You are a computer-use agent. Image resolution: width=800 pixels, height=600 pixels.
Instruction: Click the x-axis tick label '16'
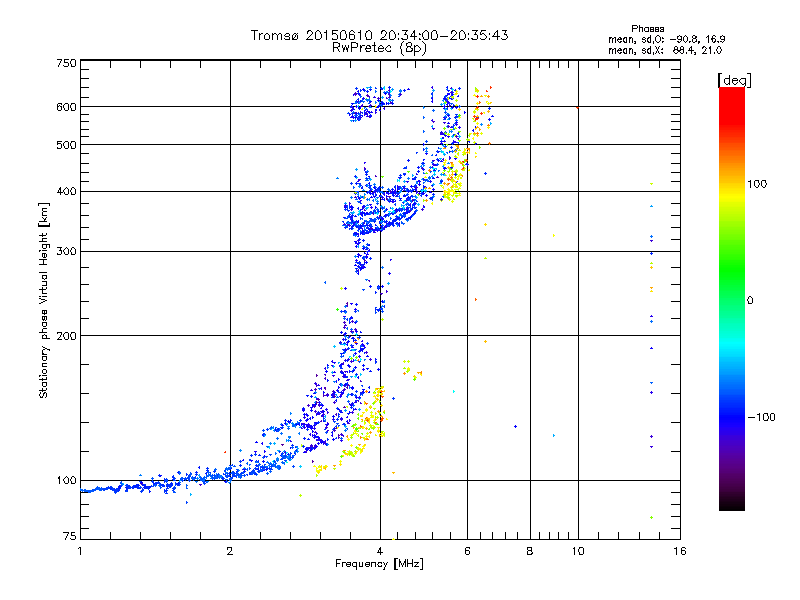point(680,551)
